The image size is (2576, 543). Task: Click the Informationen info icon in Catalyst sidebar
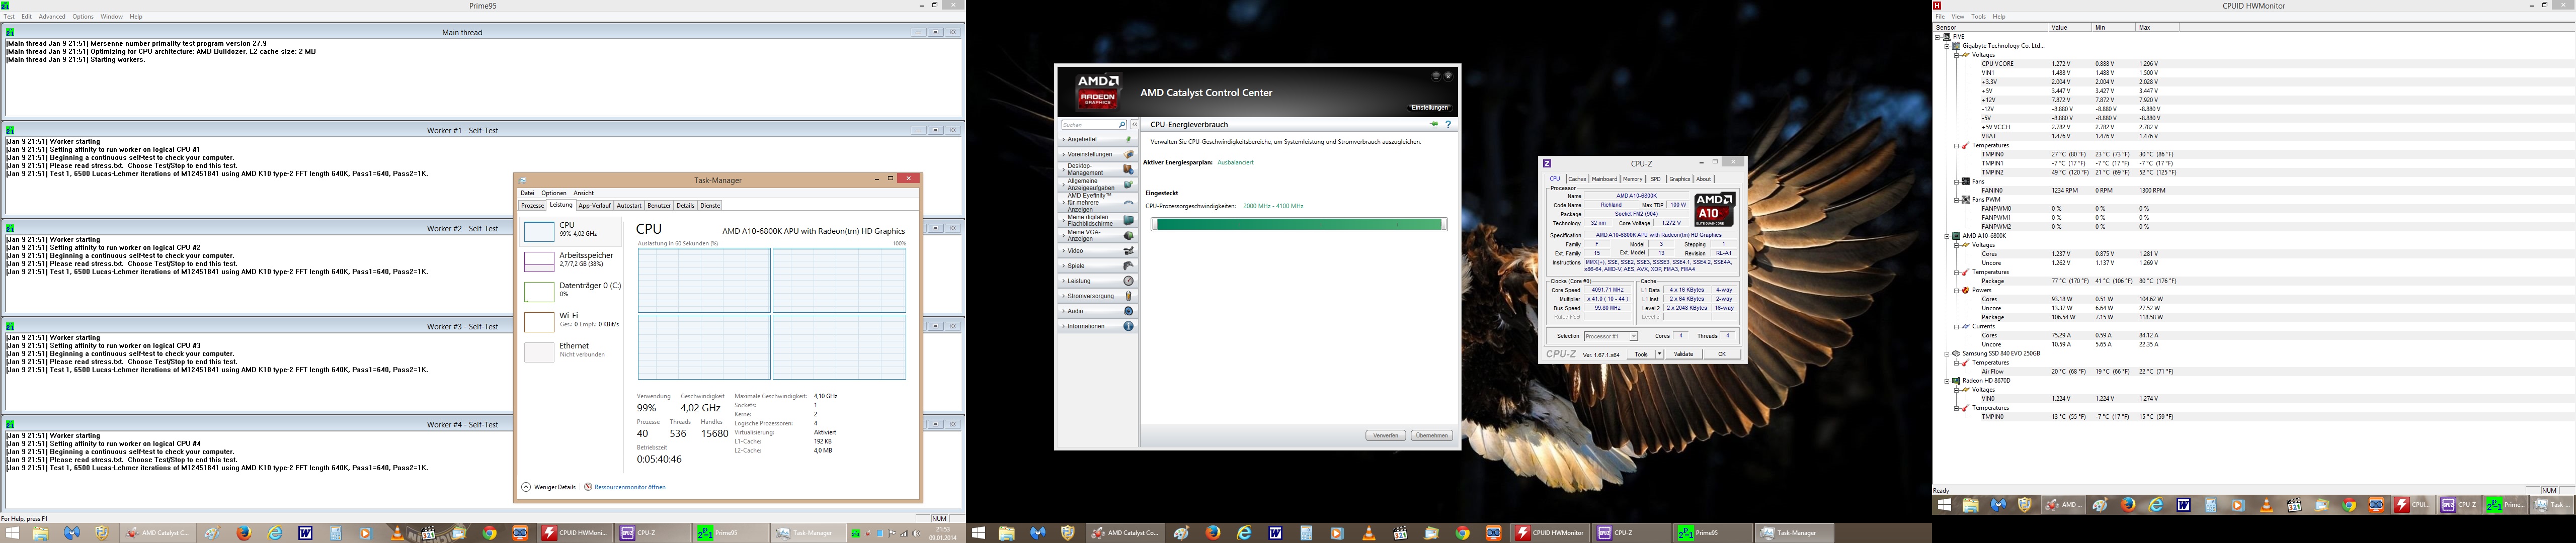click(x=1128, y=326)
